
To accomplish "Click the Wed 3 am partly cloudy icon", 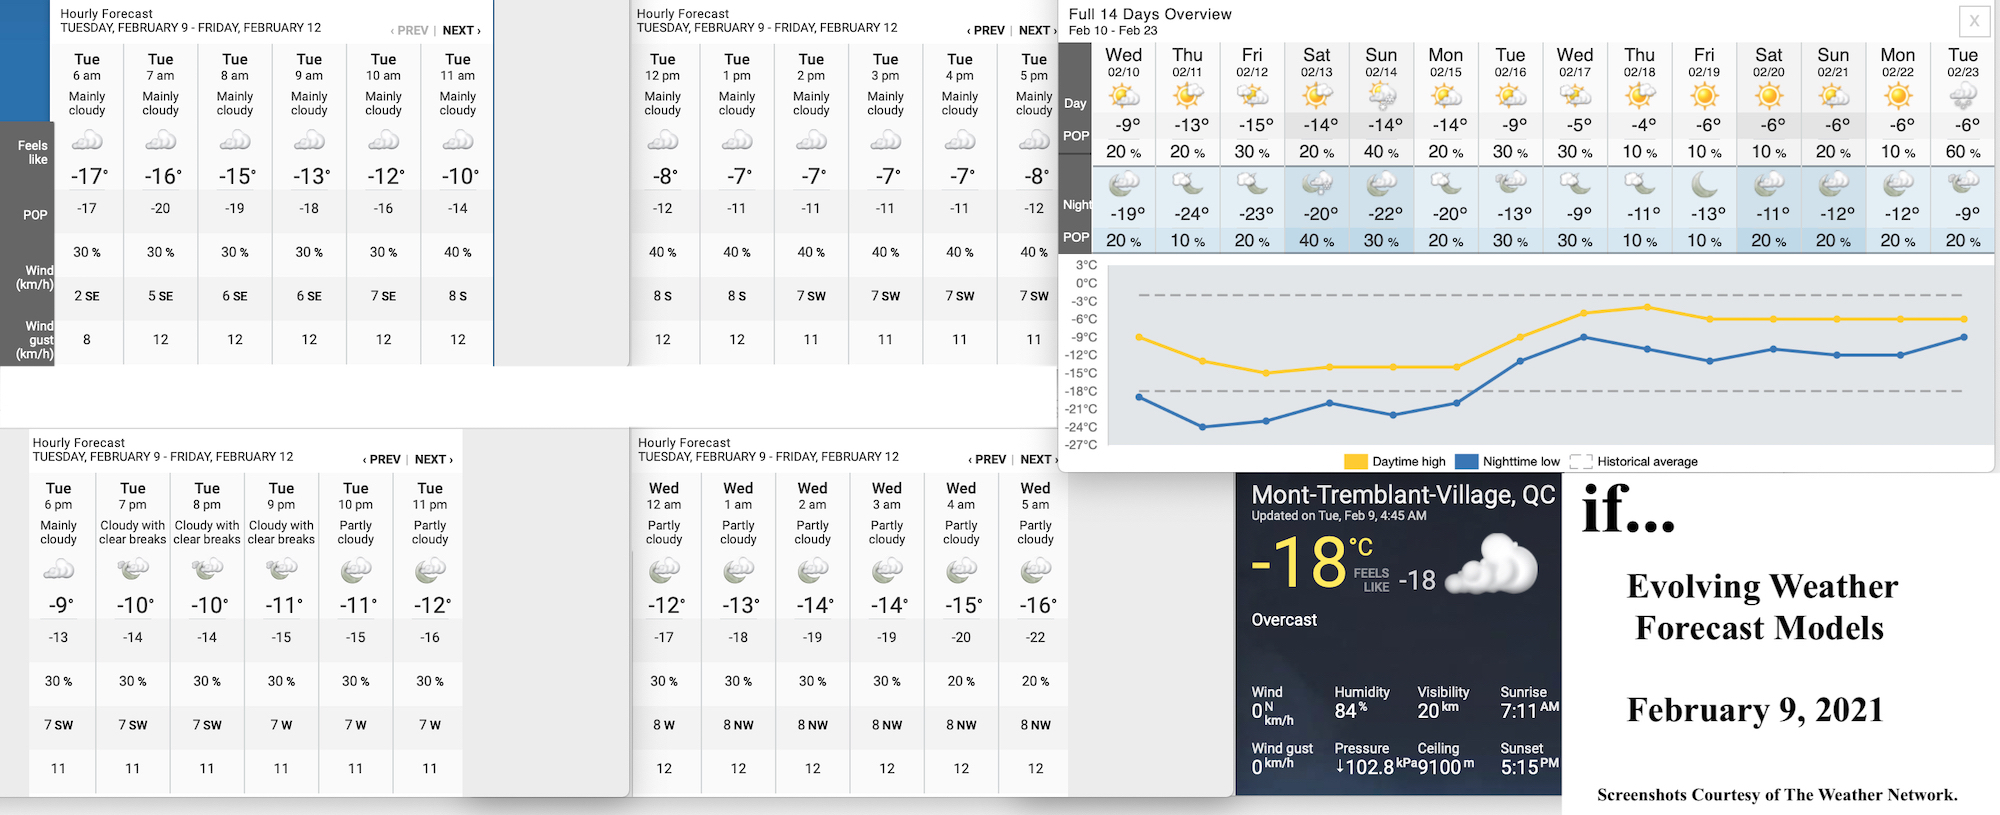I will pyautogui.click(x=887, y=570).
